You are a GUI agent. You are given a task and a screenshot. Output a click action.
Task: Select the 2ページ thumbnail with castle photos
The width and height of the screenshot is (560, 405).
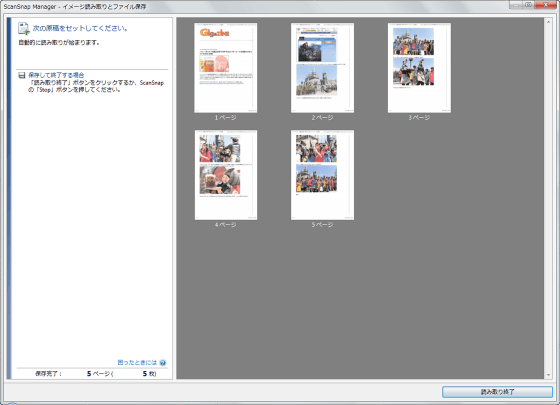[x=322, y=68]
